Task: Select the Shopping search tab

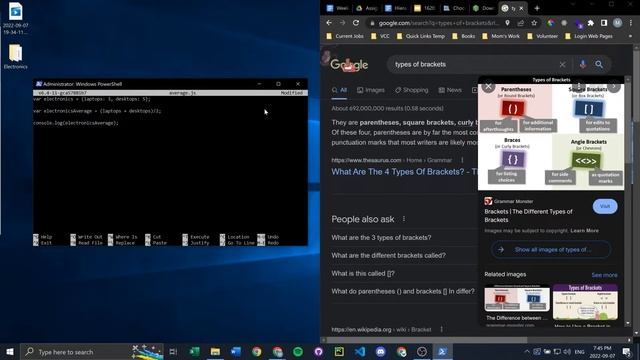Action: (x=411, y=90)
